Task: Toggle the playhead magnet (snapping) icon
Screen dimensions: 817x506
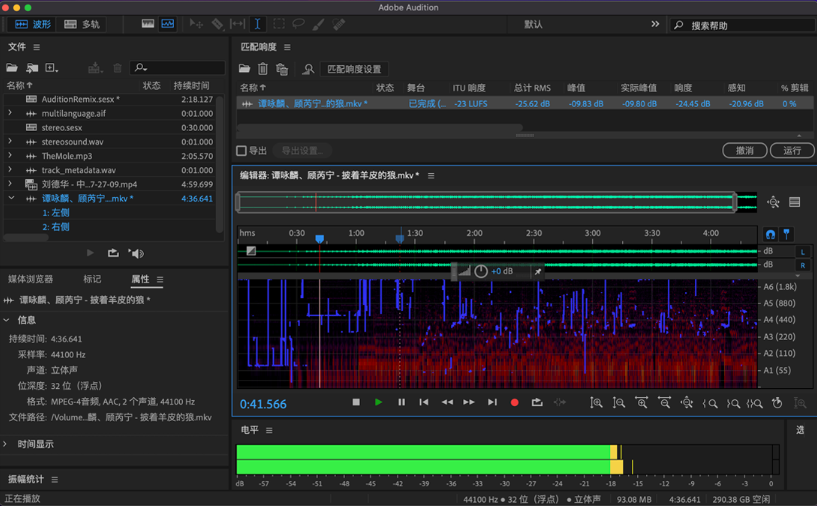Action: coord(770,235)
